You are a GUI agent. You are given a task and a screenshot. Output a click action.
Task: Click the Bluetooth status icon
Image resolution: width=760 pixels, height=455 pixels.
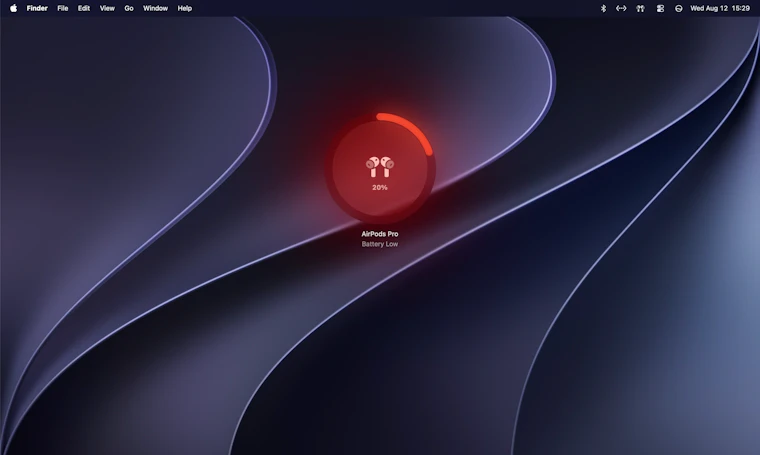(603, 8)
